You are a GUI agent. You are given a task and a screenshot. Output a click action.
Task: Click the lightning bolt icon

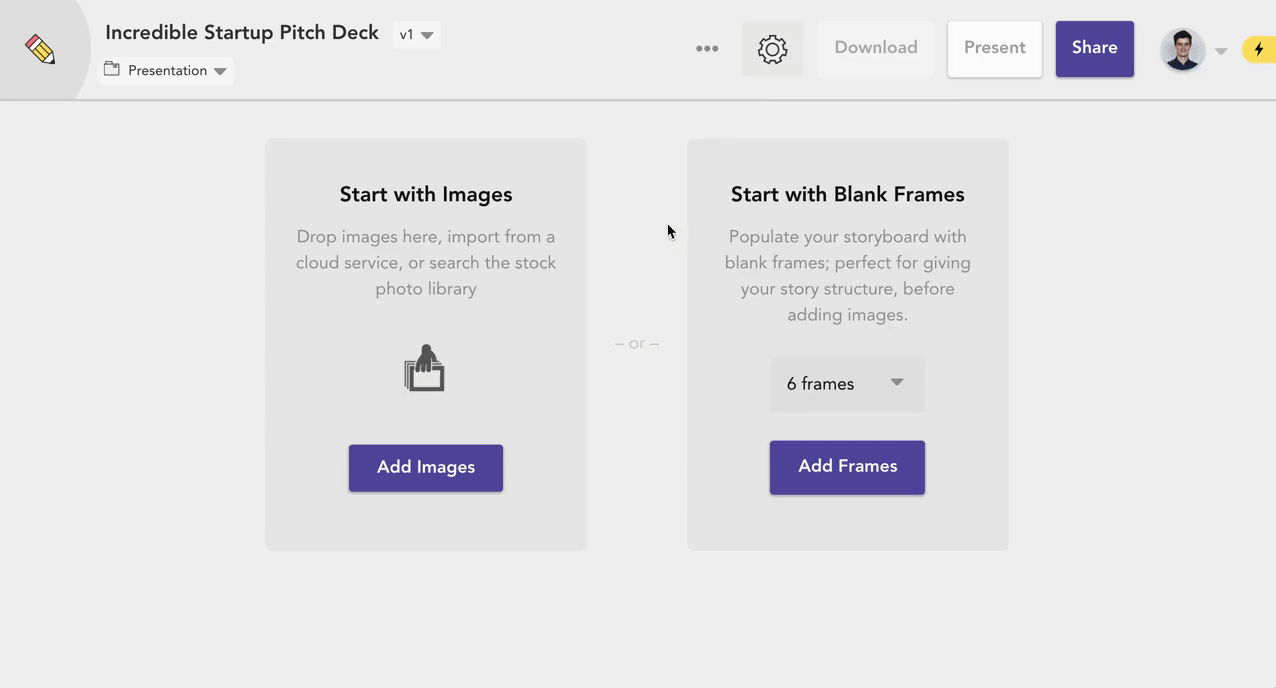pyautogui.click(x=1261, y=48)
